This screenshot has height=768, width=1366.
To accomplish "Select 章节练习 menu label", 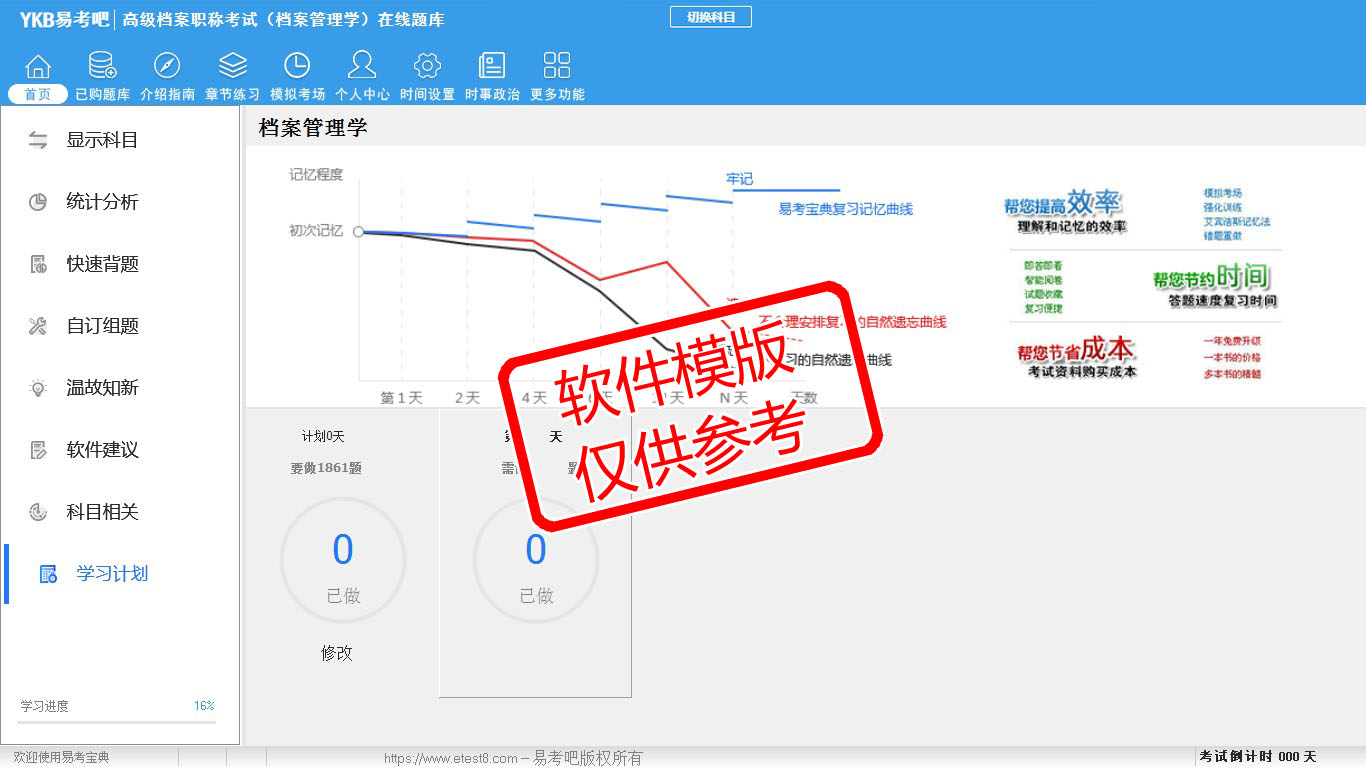I will click(232, 94).
